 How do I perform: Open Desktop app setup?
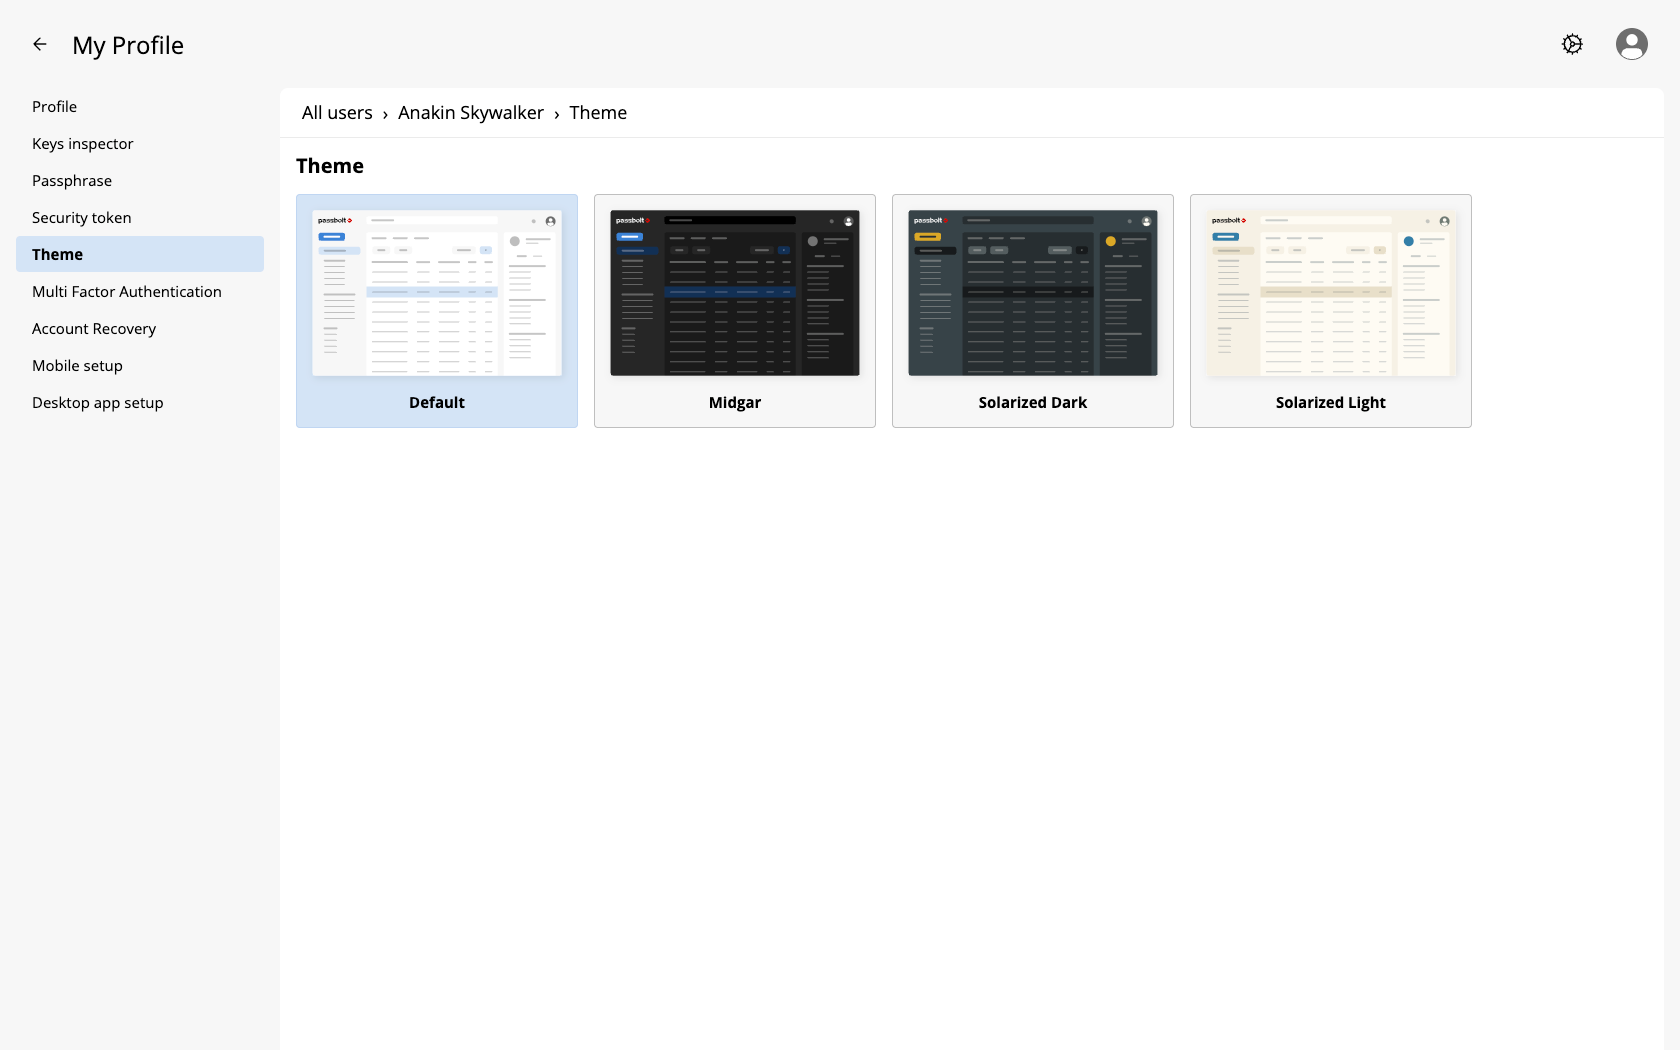click(x=140, y=403)
